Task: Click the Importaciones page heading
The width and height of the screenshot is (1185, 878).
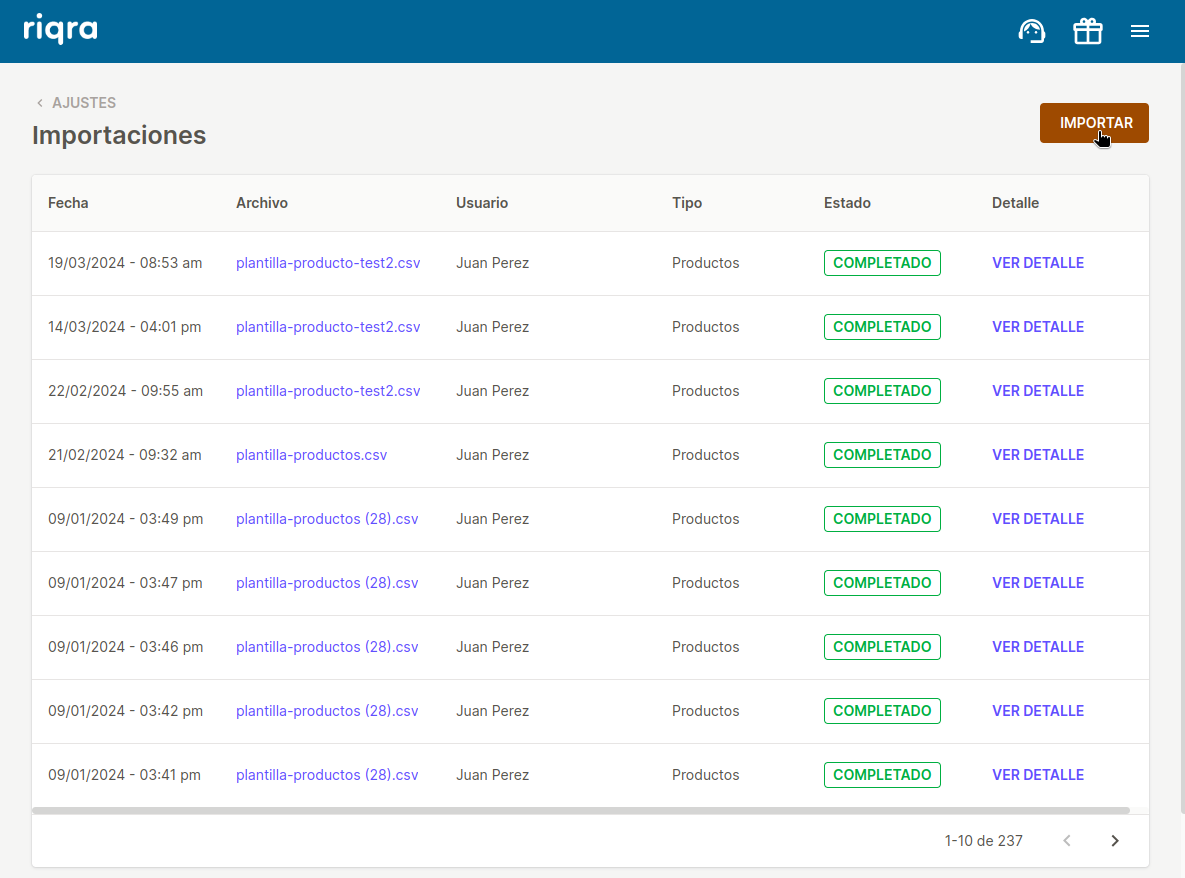Action: [119, 135]
